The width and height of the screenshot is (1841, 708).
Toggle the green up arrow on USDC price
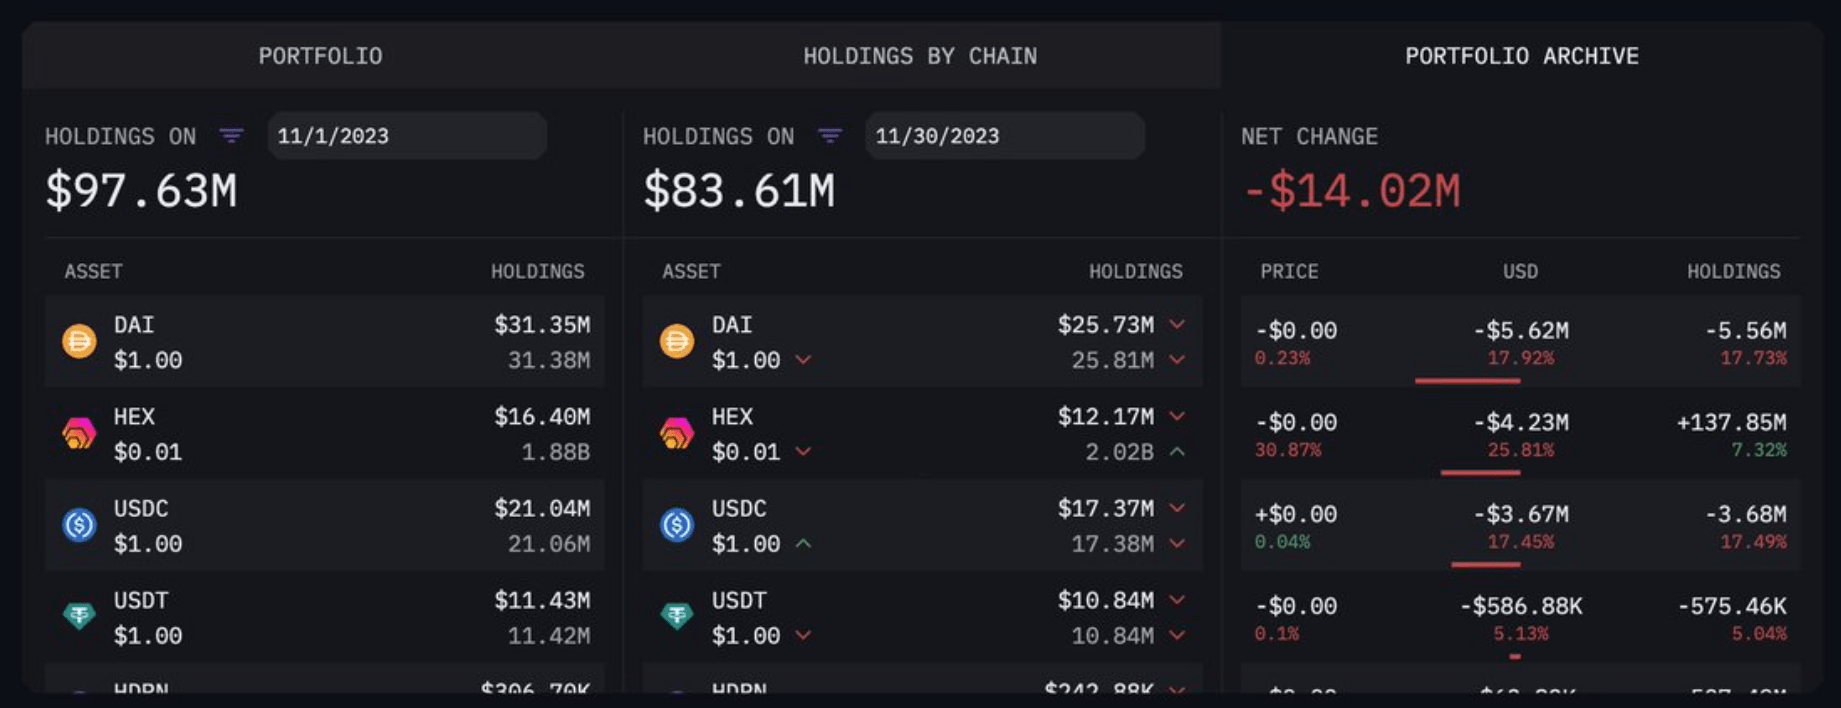pos(802,544)
